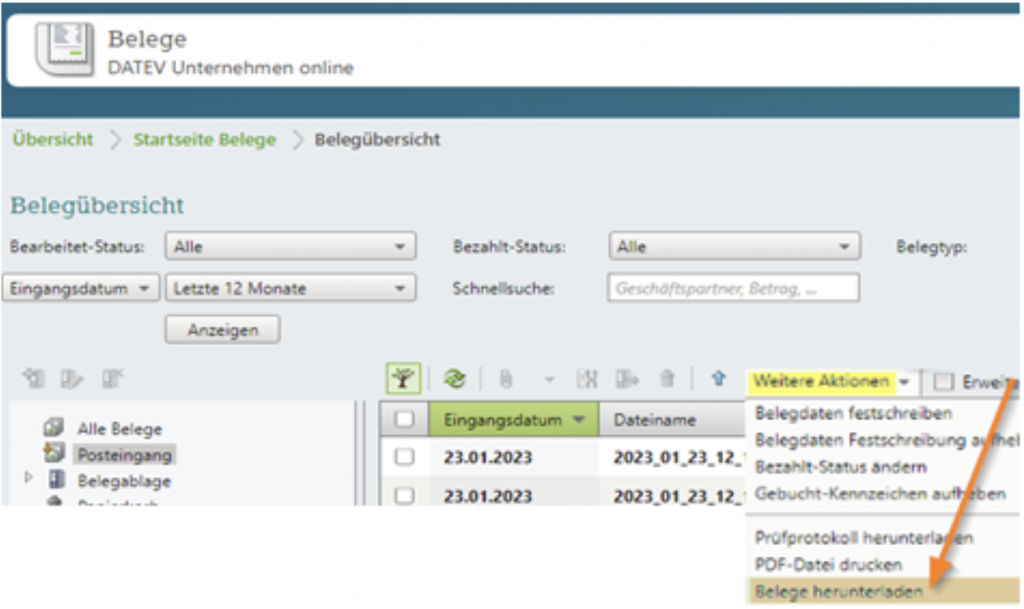
Task: Open the Bearbeitet-Status dropdown
Action: click(290, 246)
